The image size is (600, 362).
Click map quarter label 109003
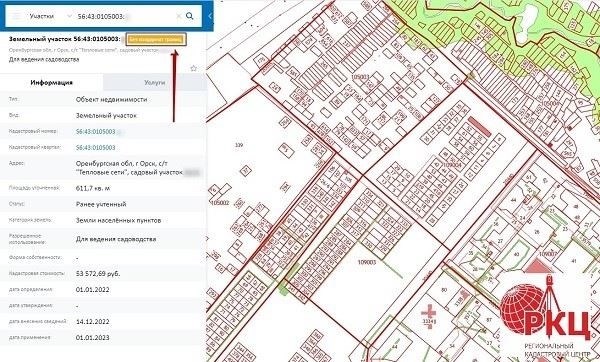click(367, 262)
